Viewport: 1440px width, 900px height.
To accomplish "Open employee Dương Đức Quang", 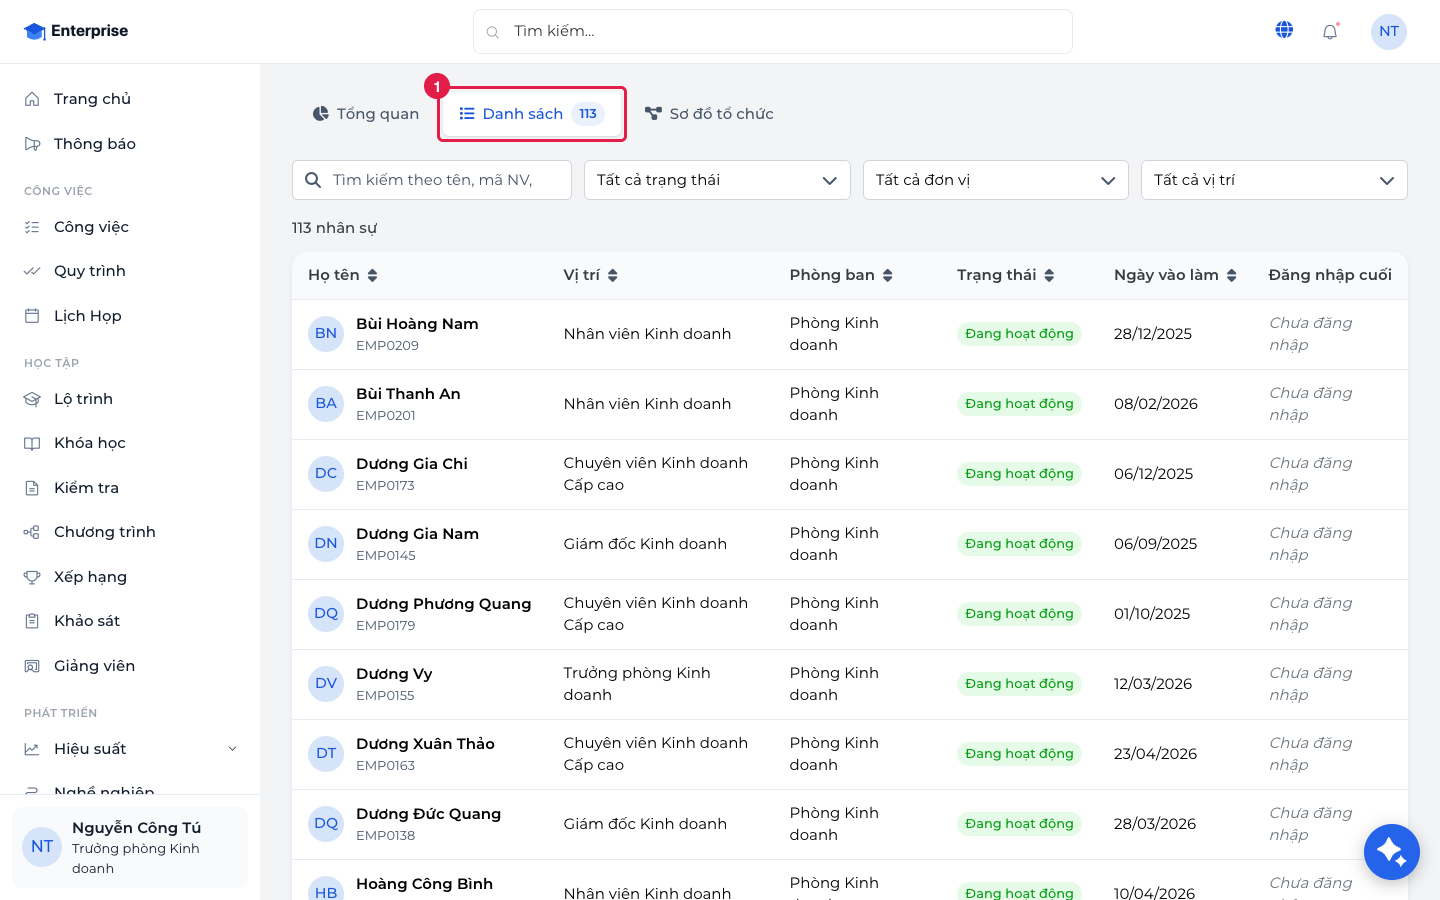I will [x=428, y=814].
